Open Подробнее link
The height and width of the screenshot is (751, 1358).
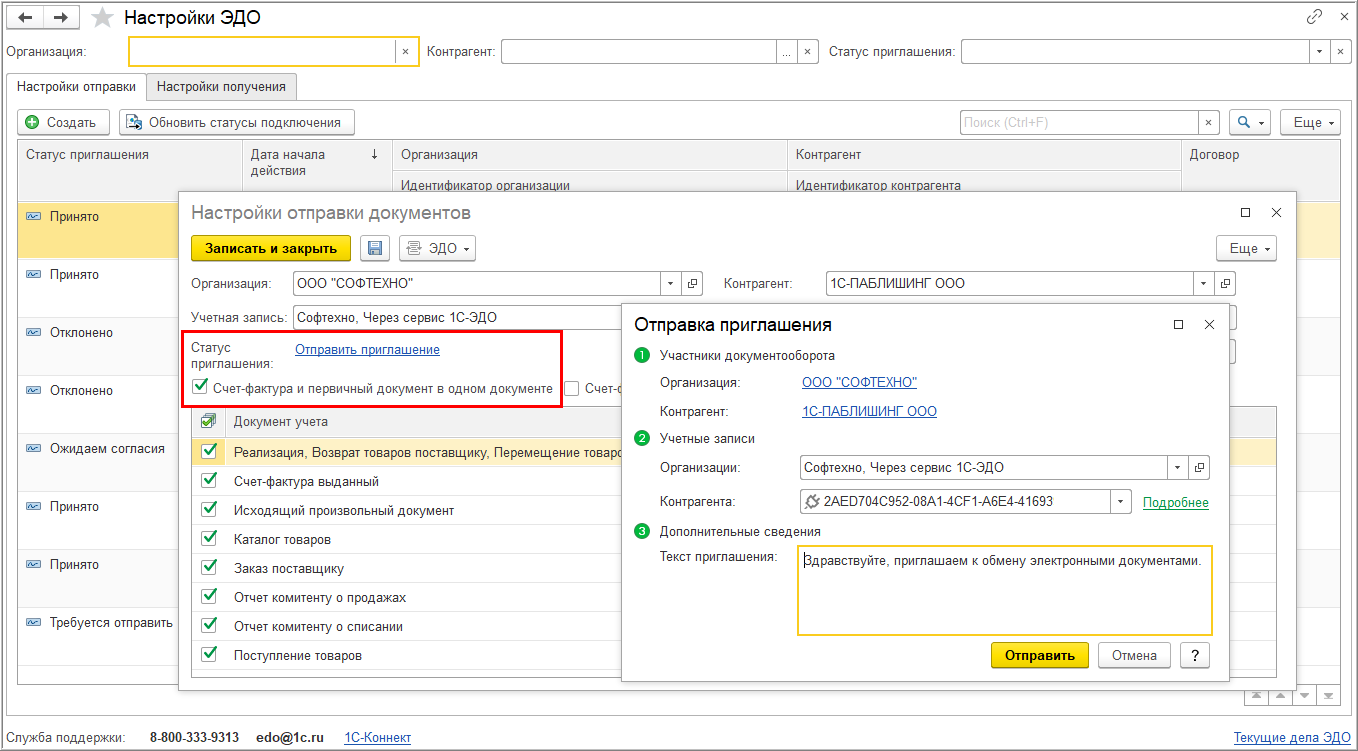click(1176, 503)
